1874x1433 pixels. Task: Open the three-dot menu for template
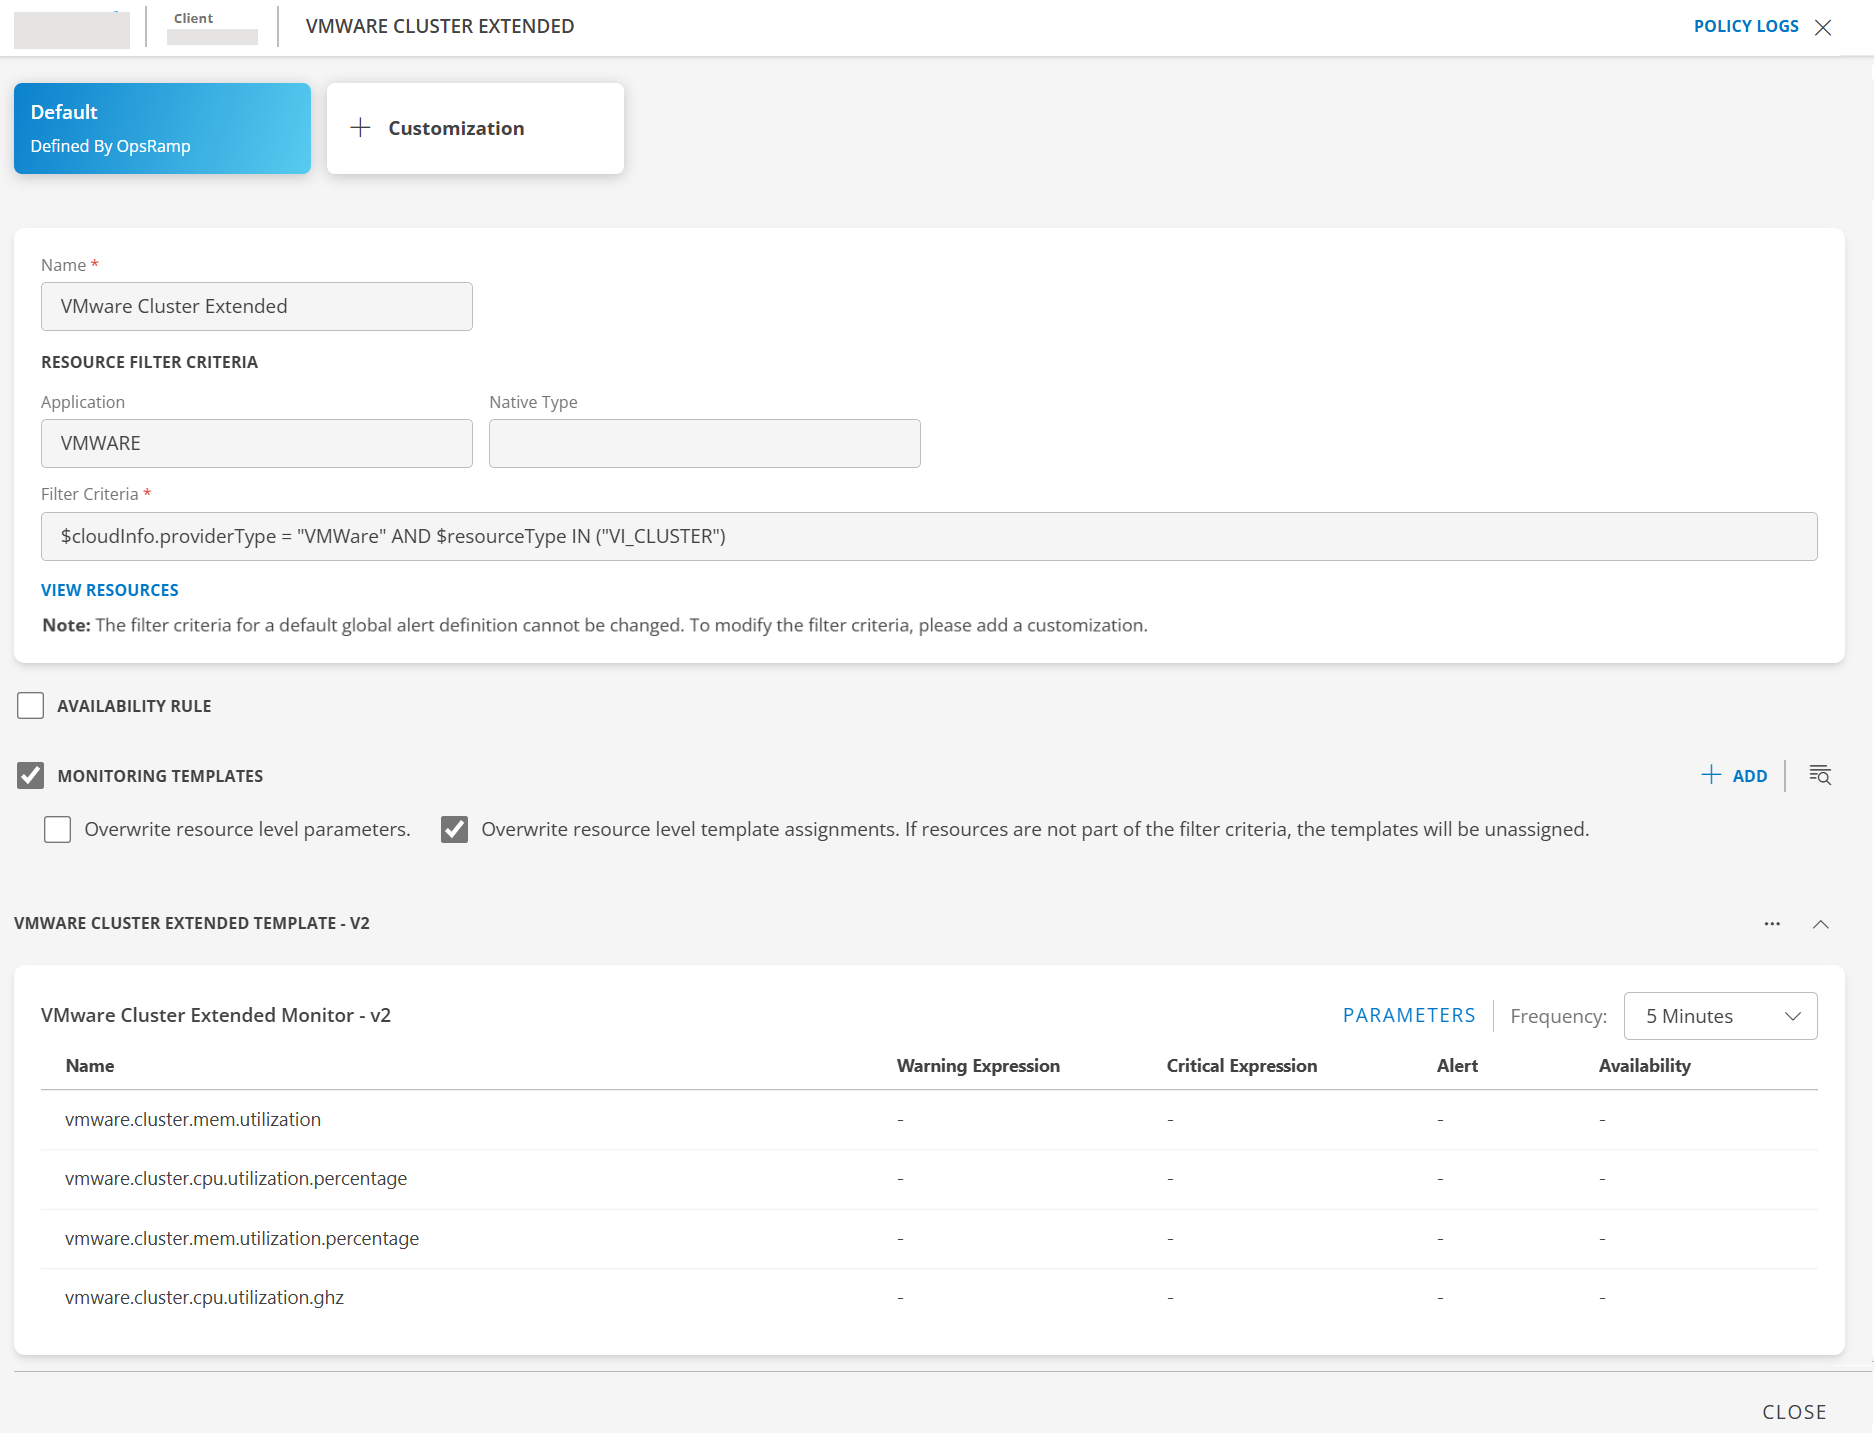click(x=1772, y=924)
